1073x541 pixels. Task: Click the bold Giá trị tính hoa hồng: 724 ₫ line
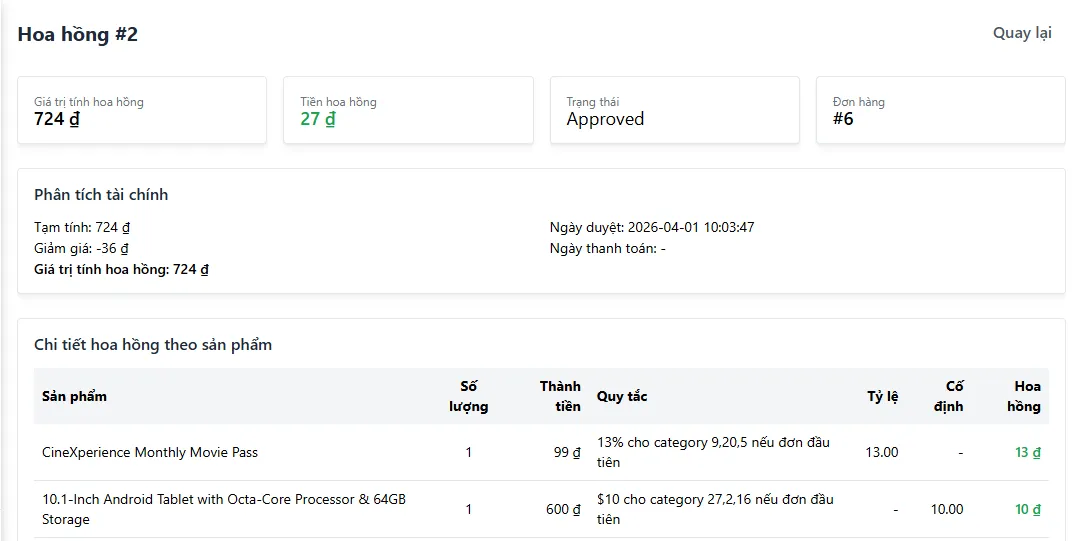pyautogui.click(x=121, y=269)
